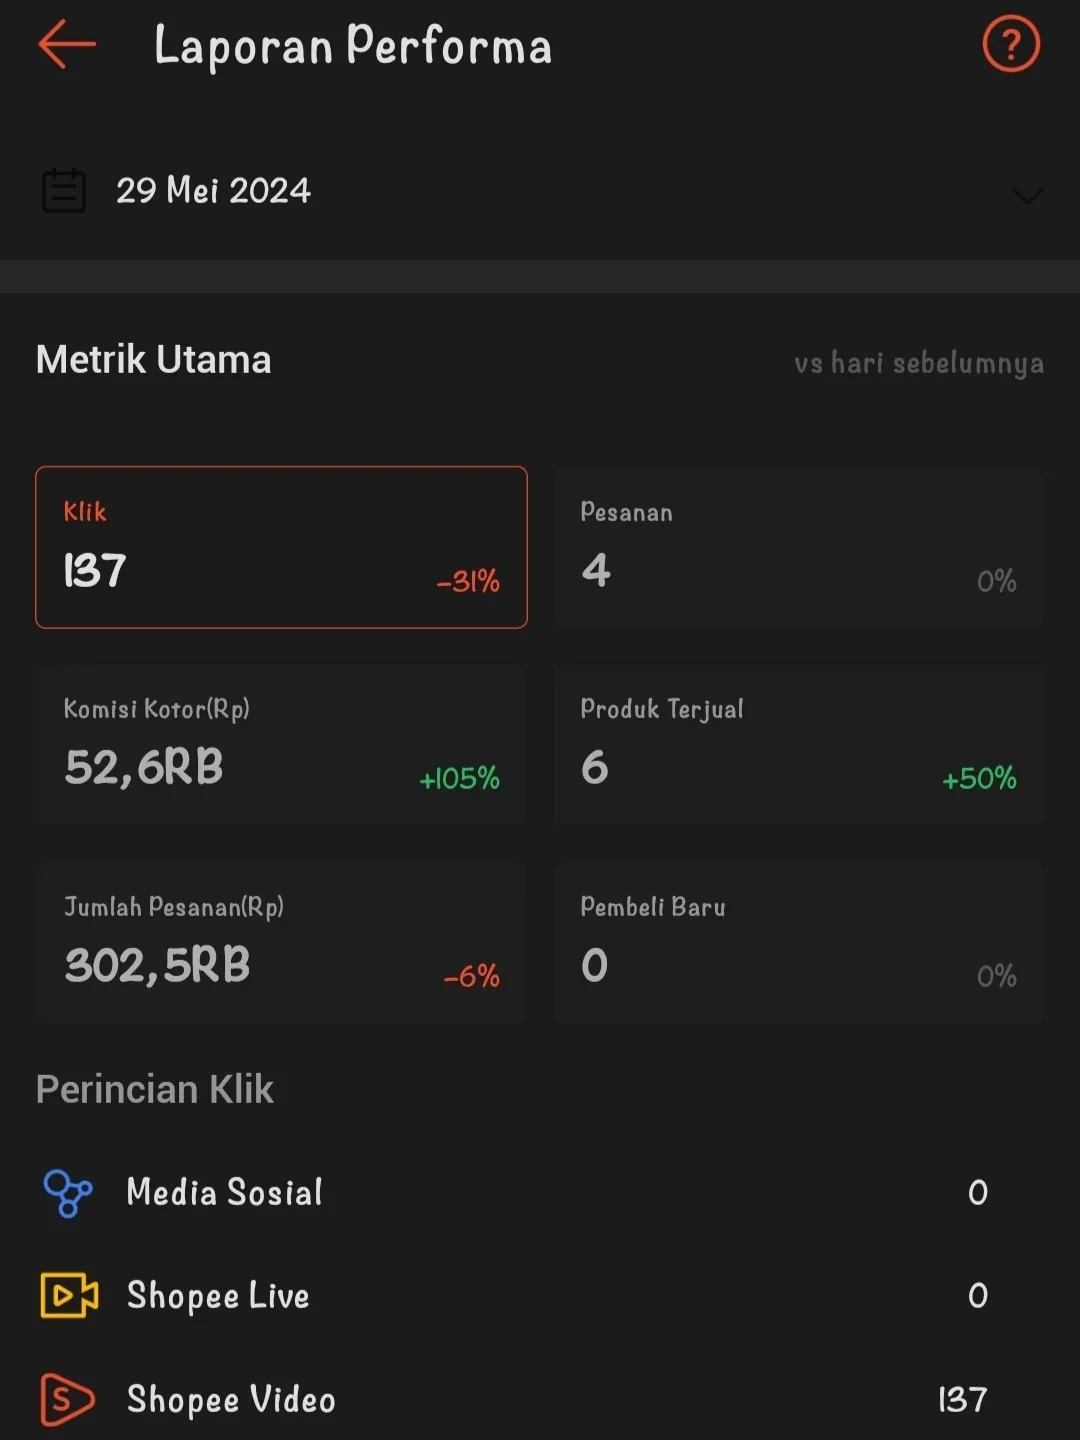Image resolution: width=1080 pixels, height=1440 pixels.
Task: Choose the Pembeli Baru metric card
Action: (x=798, y=942)
